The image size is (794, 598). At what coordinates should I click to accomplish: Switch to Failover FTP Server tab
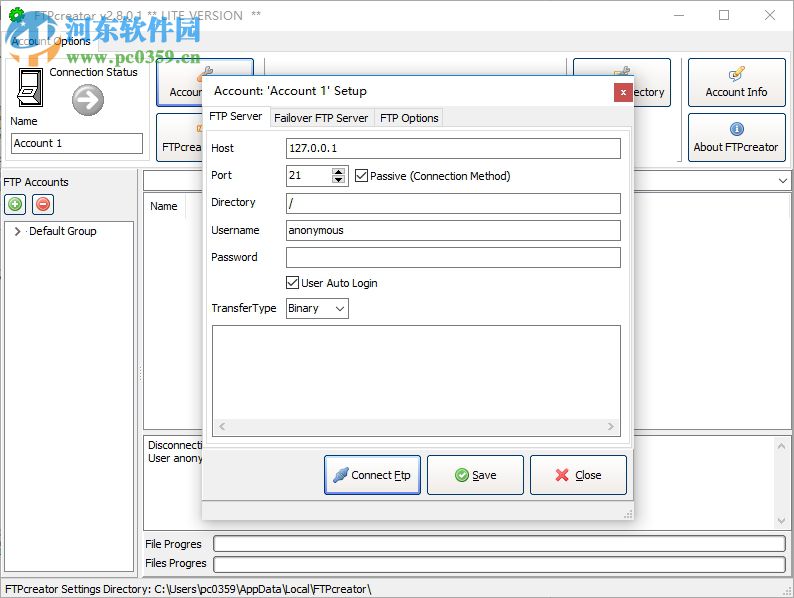point(321,118)
